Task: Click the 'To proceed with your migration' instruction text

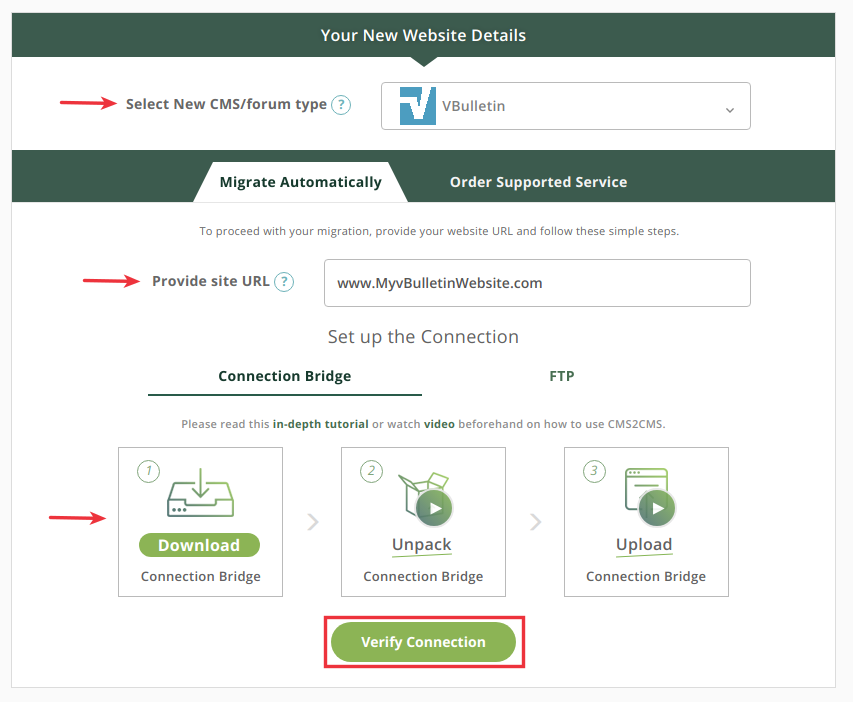Action: 439,231
